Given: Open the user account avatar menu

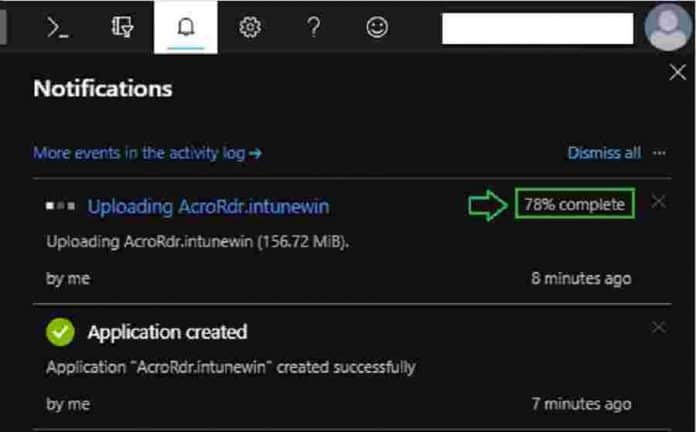Looking at the screenshot, I should click(668, 27).
